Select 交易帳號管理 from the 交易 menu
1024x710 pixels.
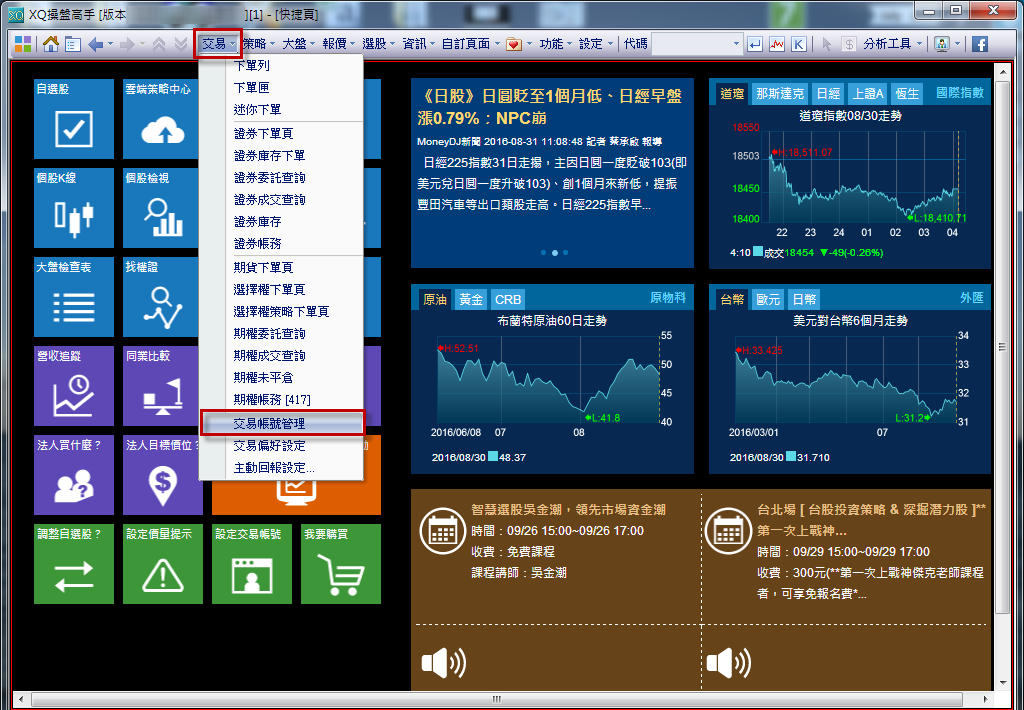click(269, 424)
